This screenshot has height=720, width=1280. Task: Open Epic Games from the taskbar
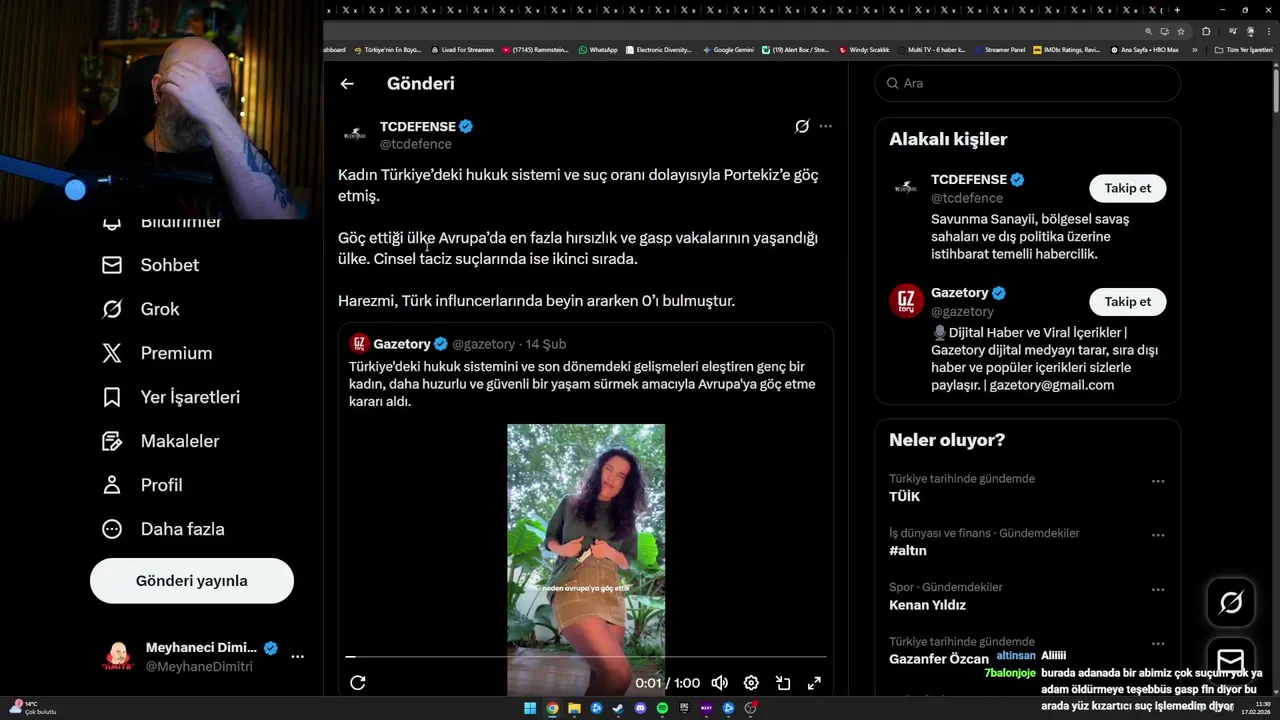[684, 708]
